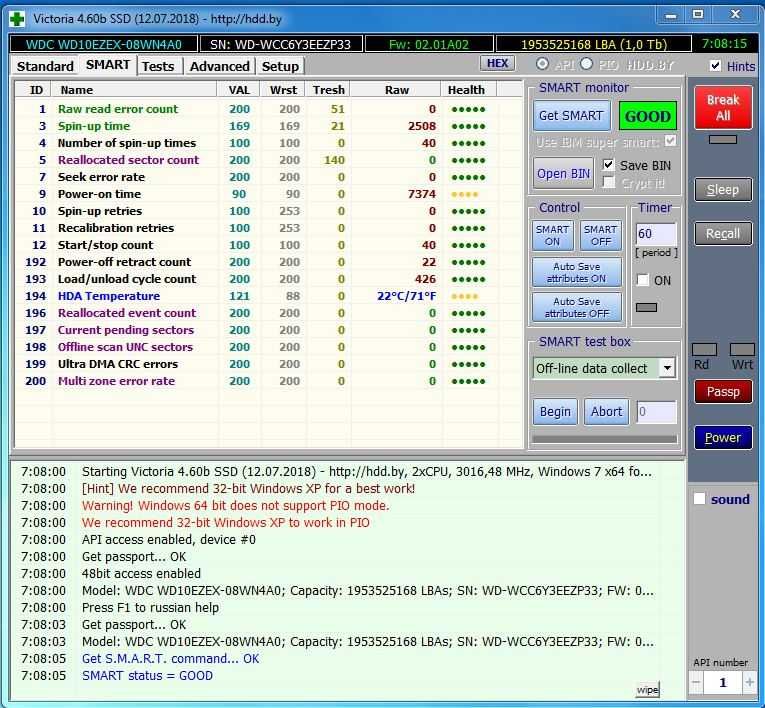Image resolution: width=765 pixels, height=708 pixels.
Task: Click the drive model WDC WD10EZEX-08WN4A0 field
Action: tap(103, 44)
